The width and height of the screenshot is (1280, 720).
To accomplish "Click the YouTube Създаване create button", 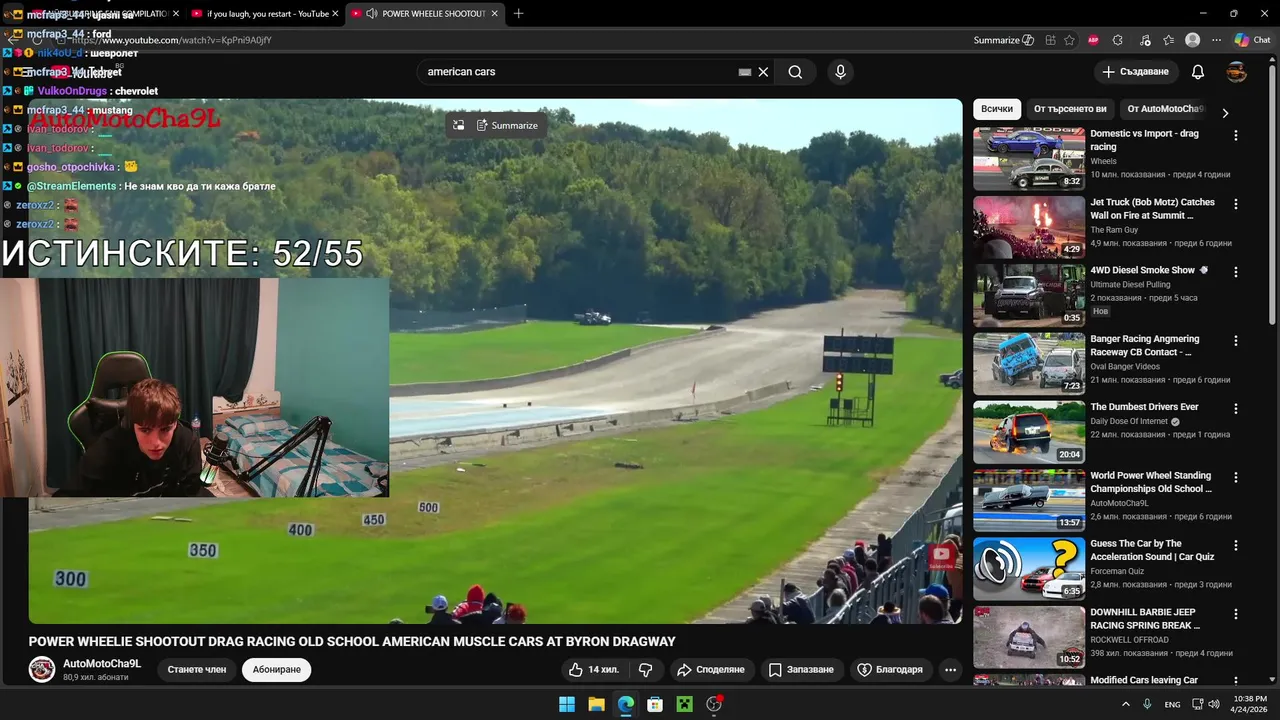I will [x=1135, y=72].
